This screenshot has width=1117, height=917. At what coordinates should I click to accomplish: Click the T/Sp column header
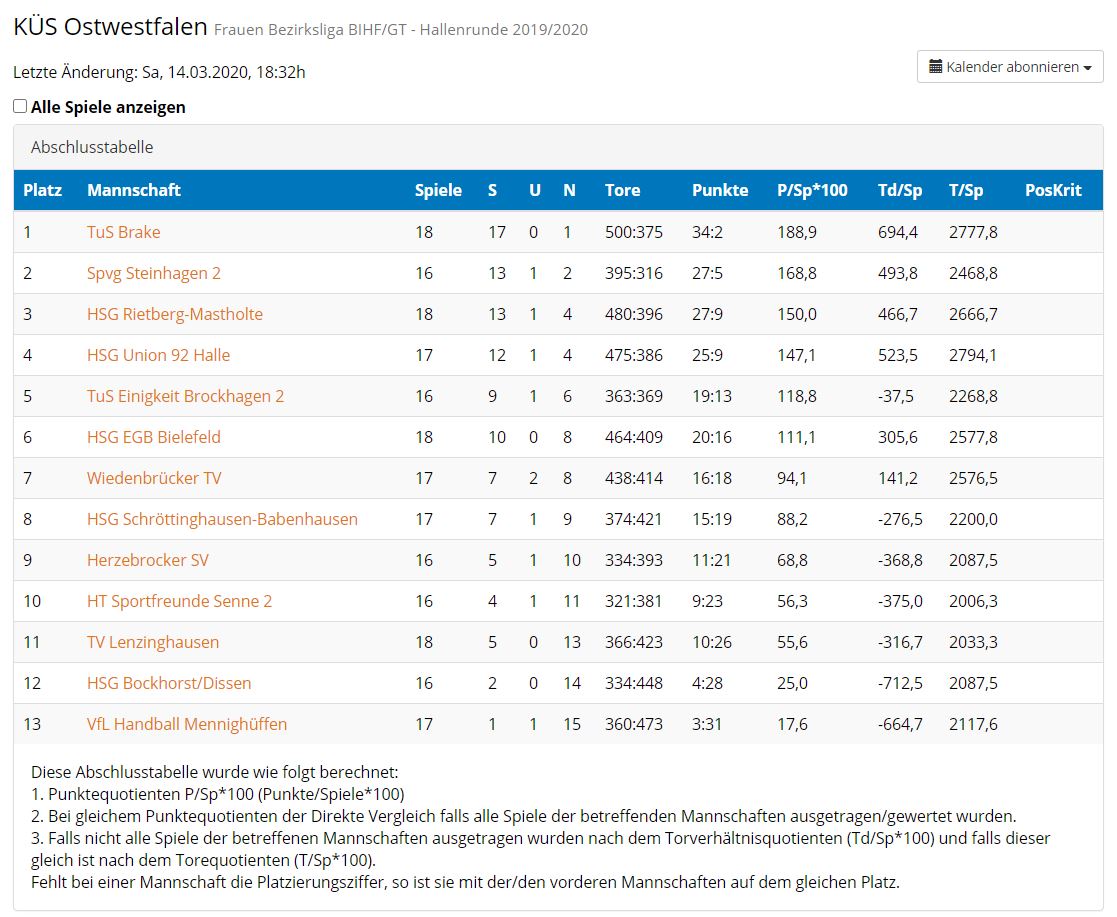(966, 190)
